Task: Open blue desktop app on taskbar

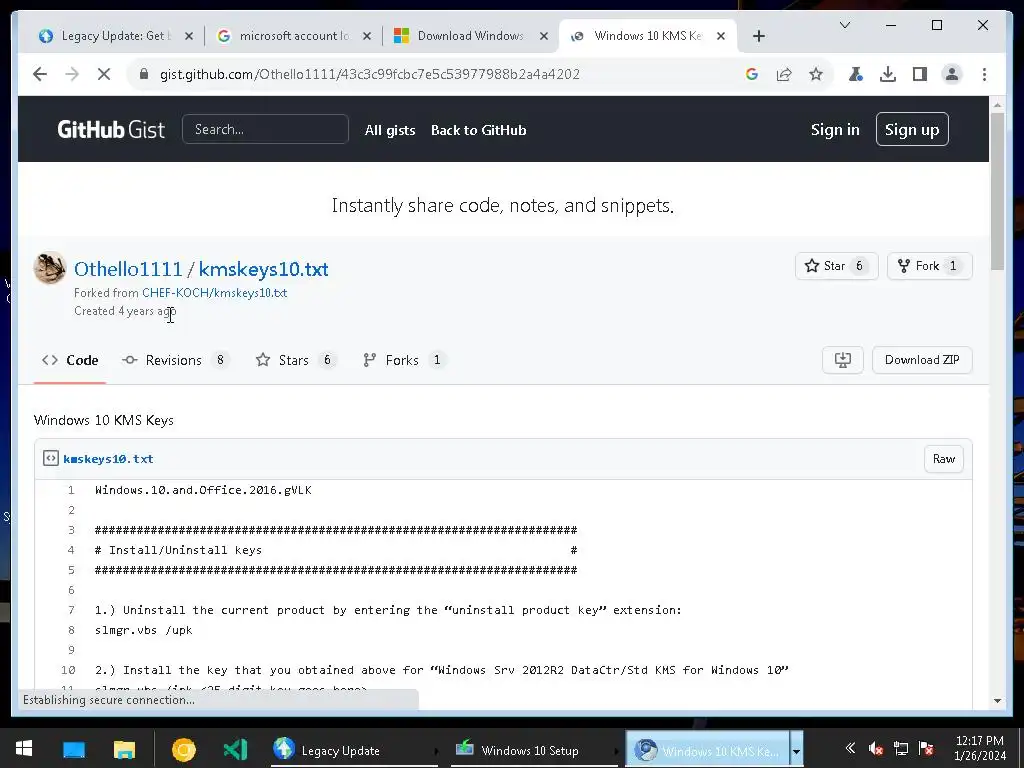Action: pos(74,749)
